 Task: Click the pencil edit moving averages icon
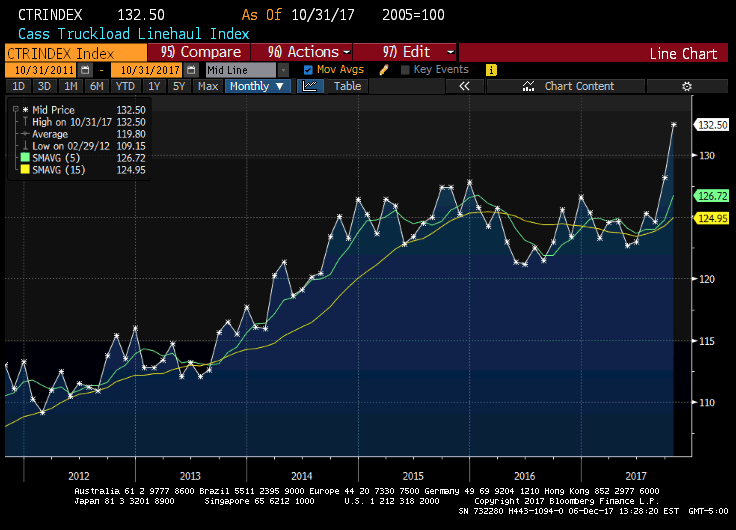coord(383,70)
